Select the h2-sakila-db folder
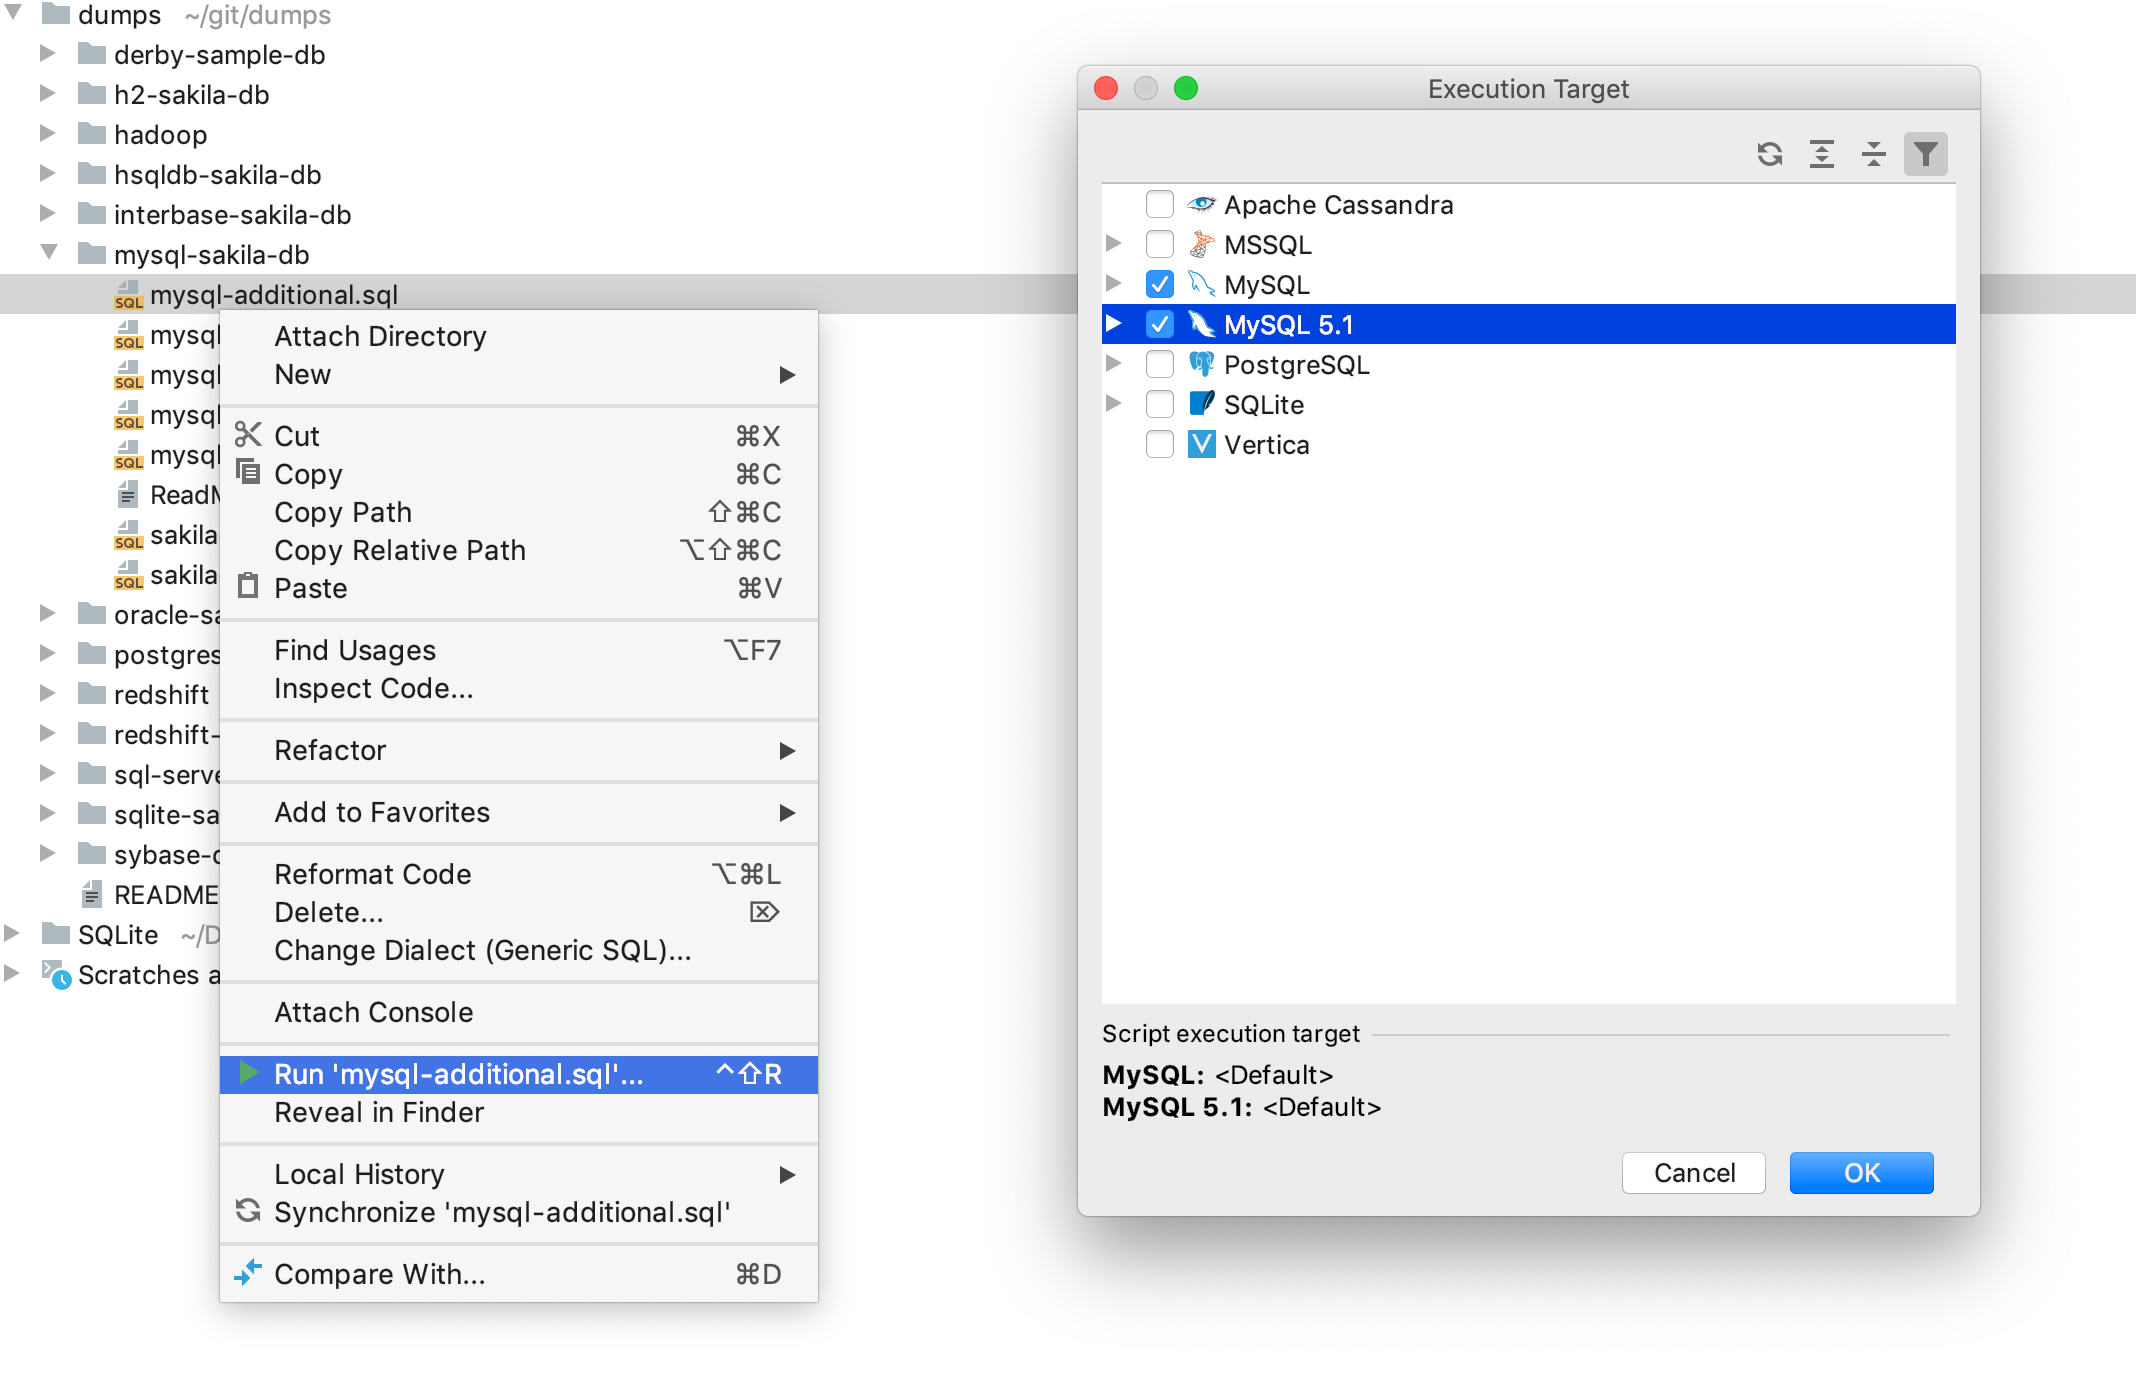 point(191,95)
